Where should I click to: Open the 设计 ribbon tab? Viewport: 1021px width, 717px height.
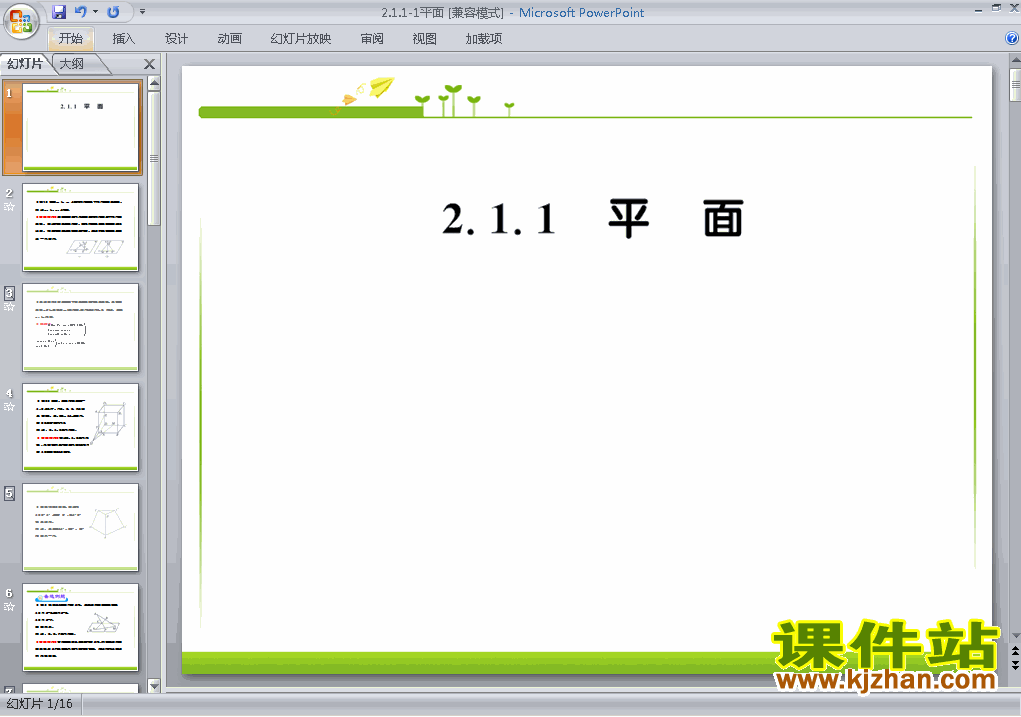coord(176,38)
